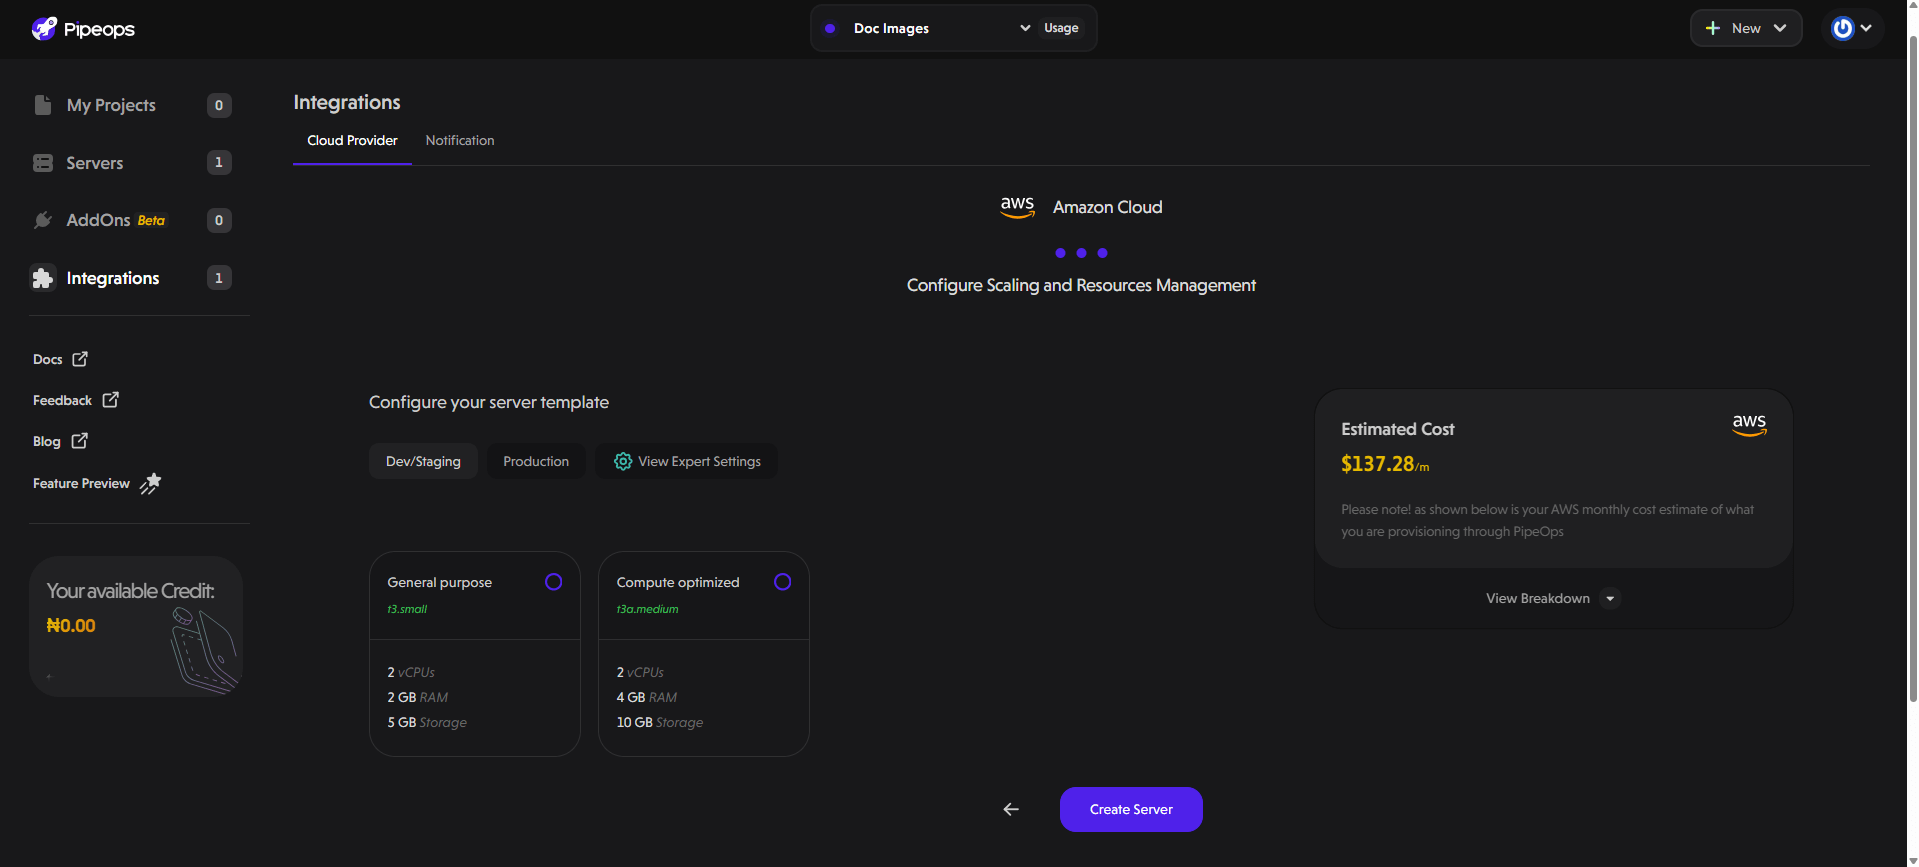
Task: Expand the New dropdown chevron
Action: tap(1780, 28)
